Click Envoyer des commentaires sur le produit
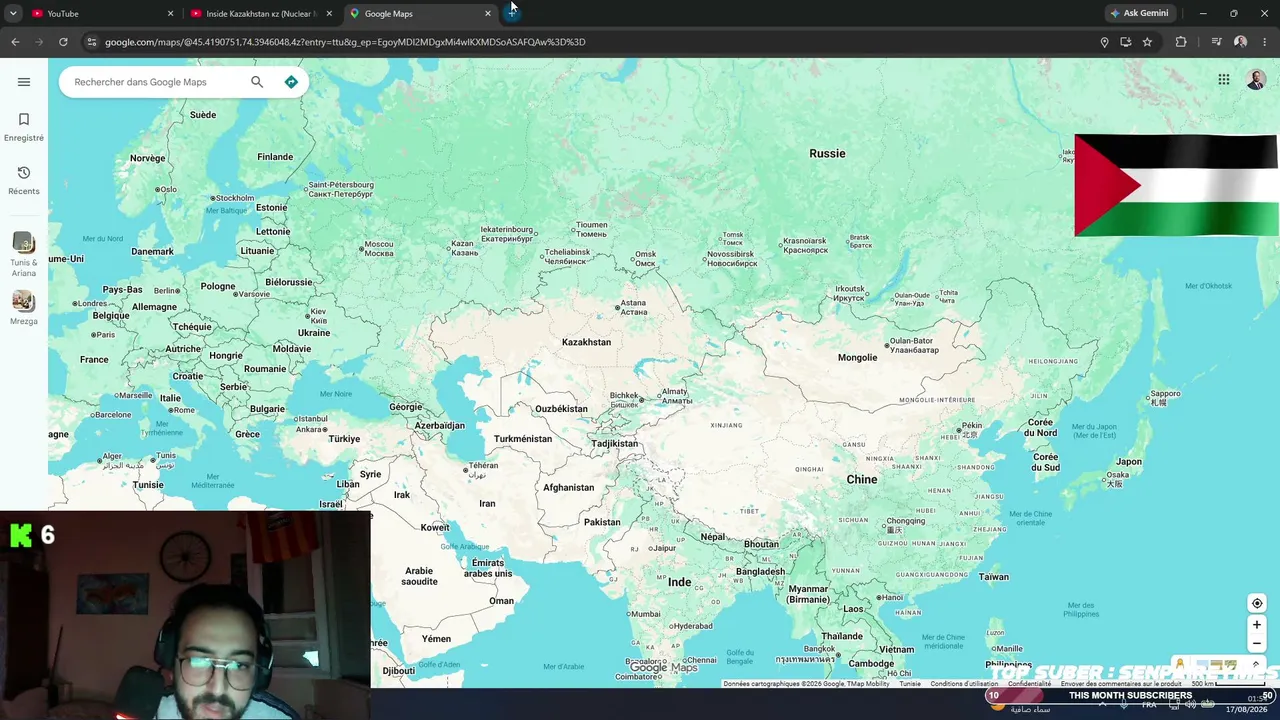 (x=1122, y=684)
